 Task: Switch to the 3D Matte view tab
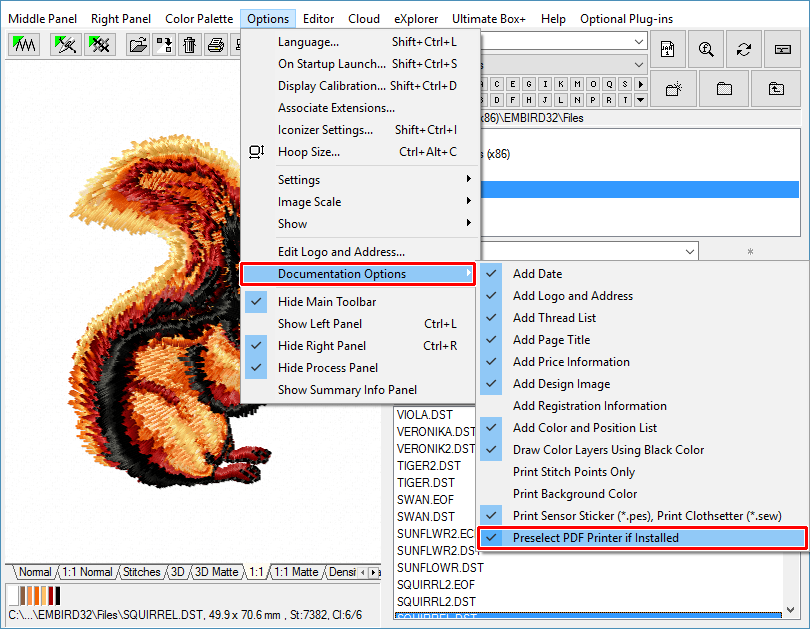(216, 572)
